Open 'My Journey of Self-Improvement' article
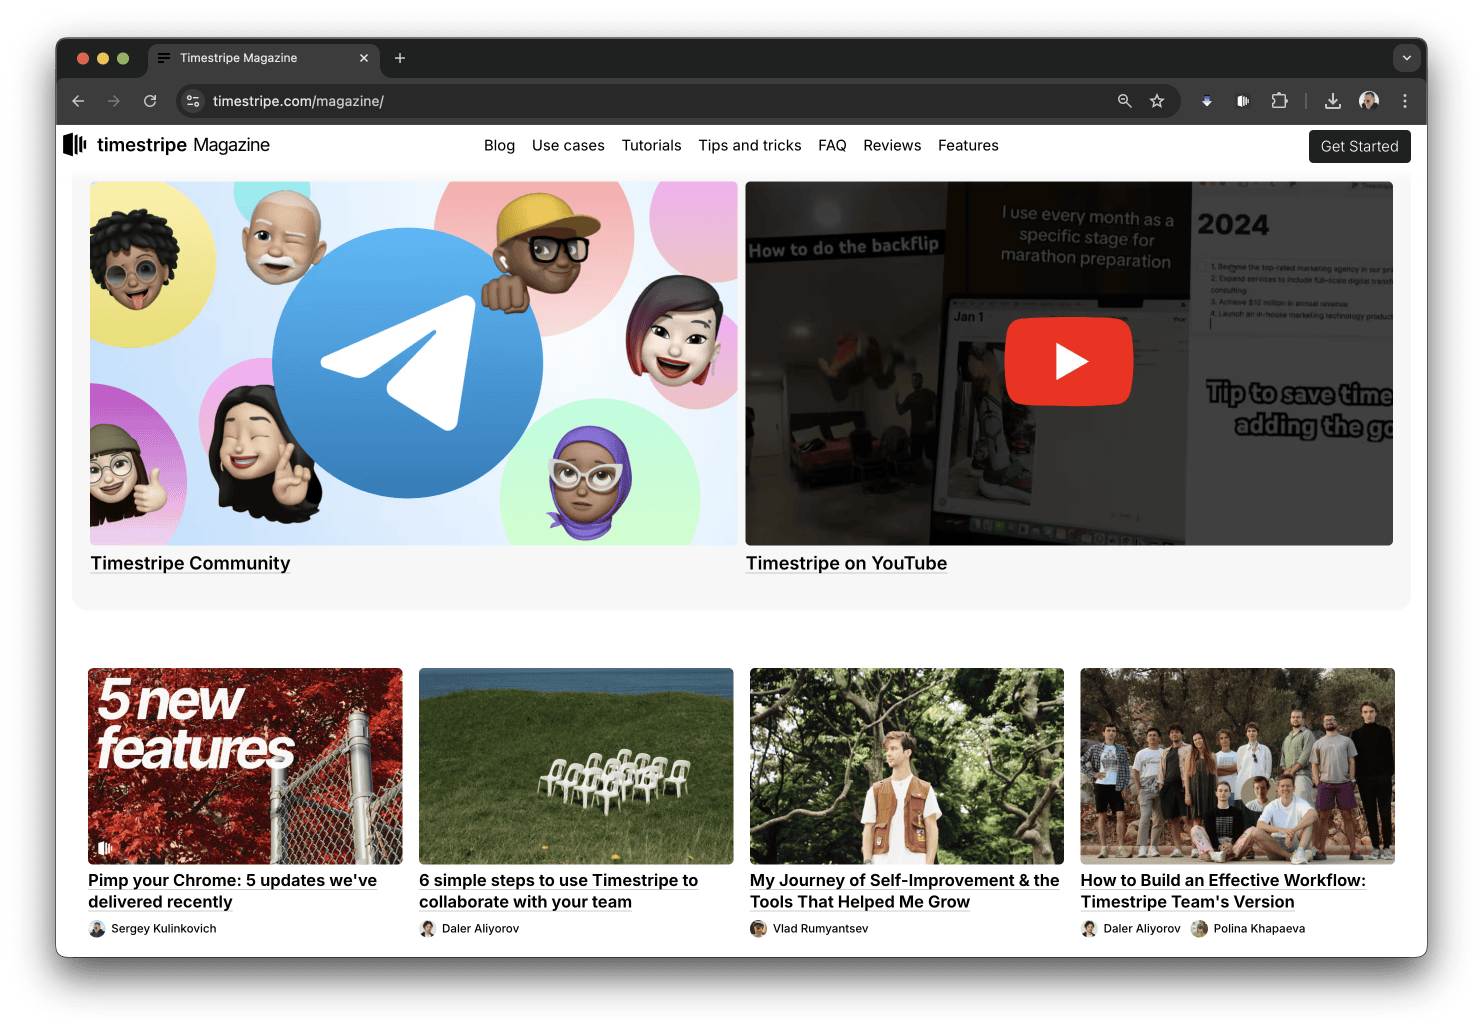The height and width of the screenshot is (1031, 1483). point(905,891)
